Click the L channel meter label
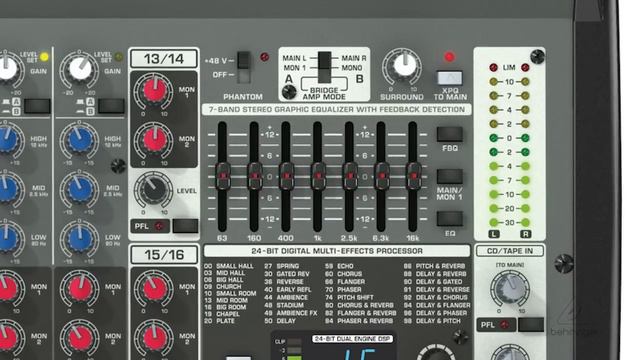This screenshot has height=360, width=640. [x=494, y=234]
